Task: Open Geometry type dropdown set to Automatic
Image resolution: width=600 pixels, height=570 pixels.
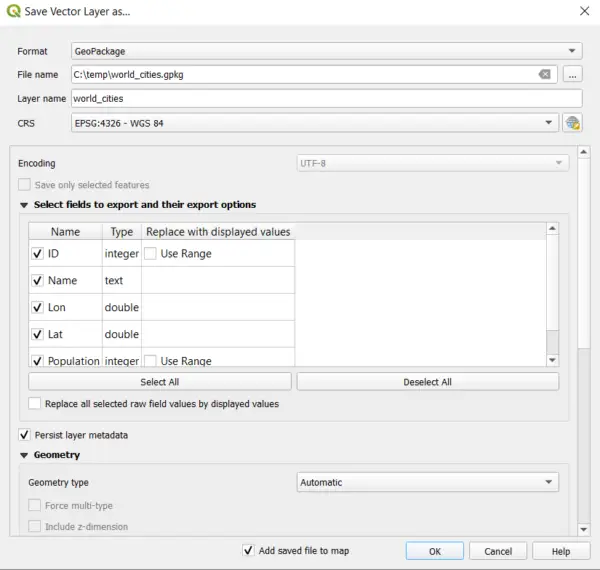Action: coord(427,482)
